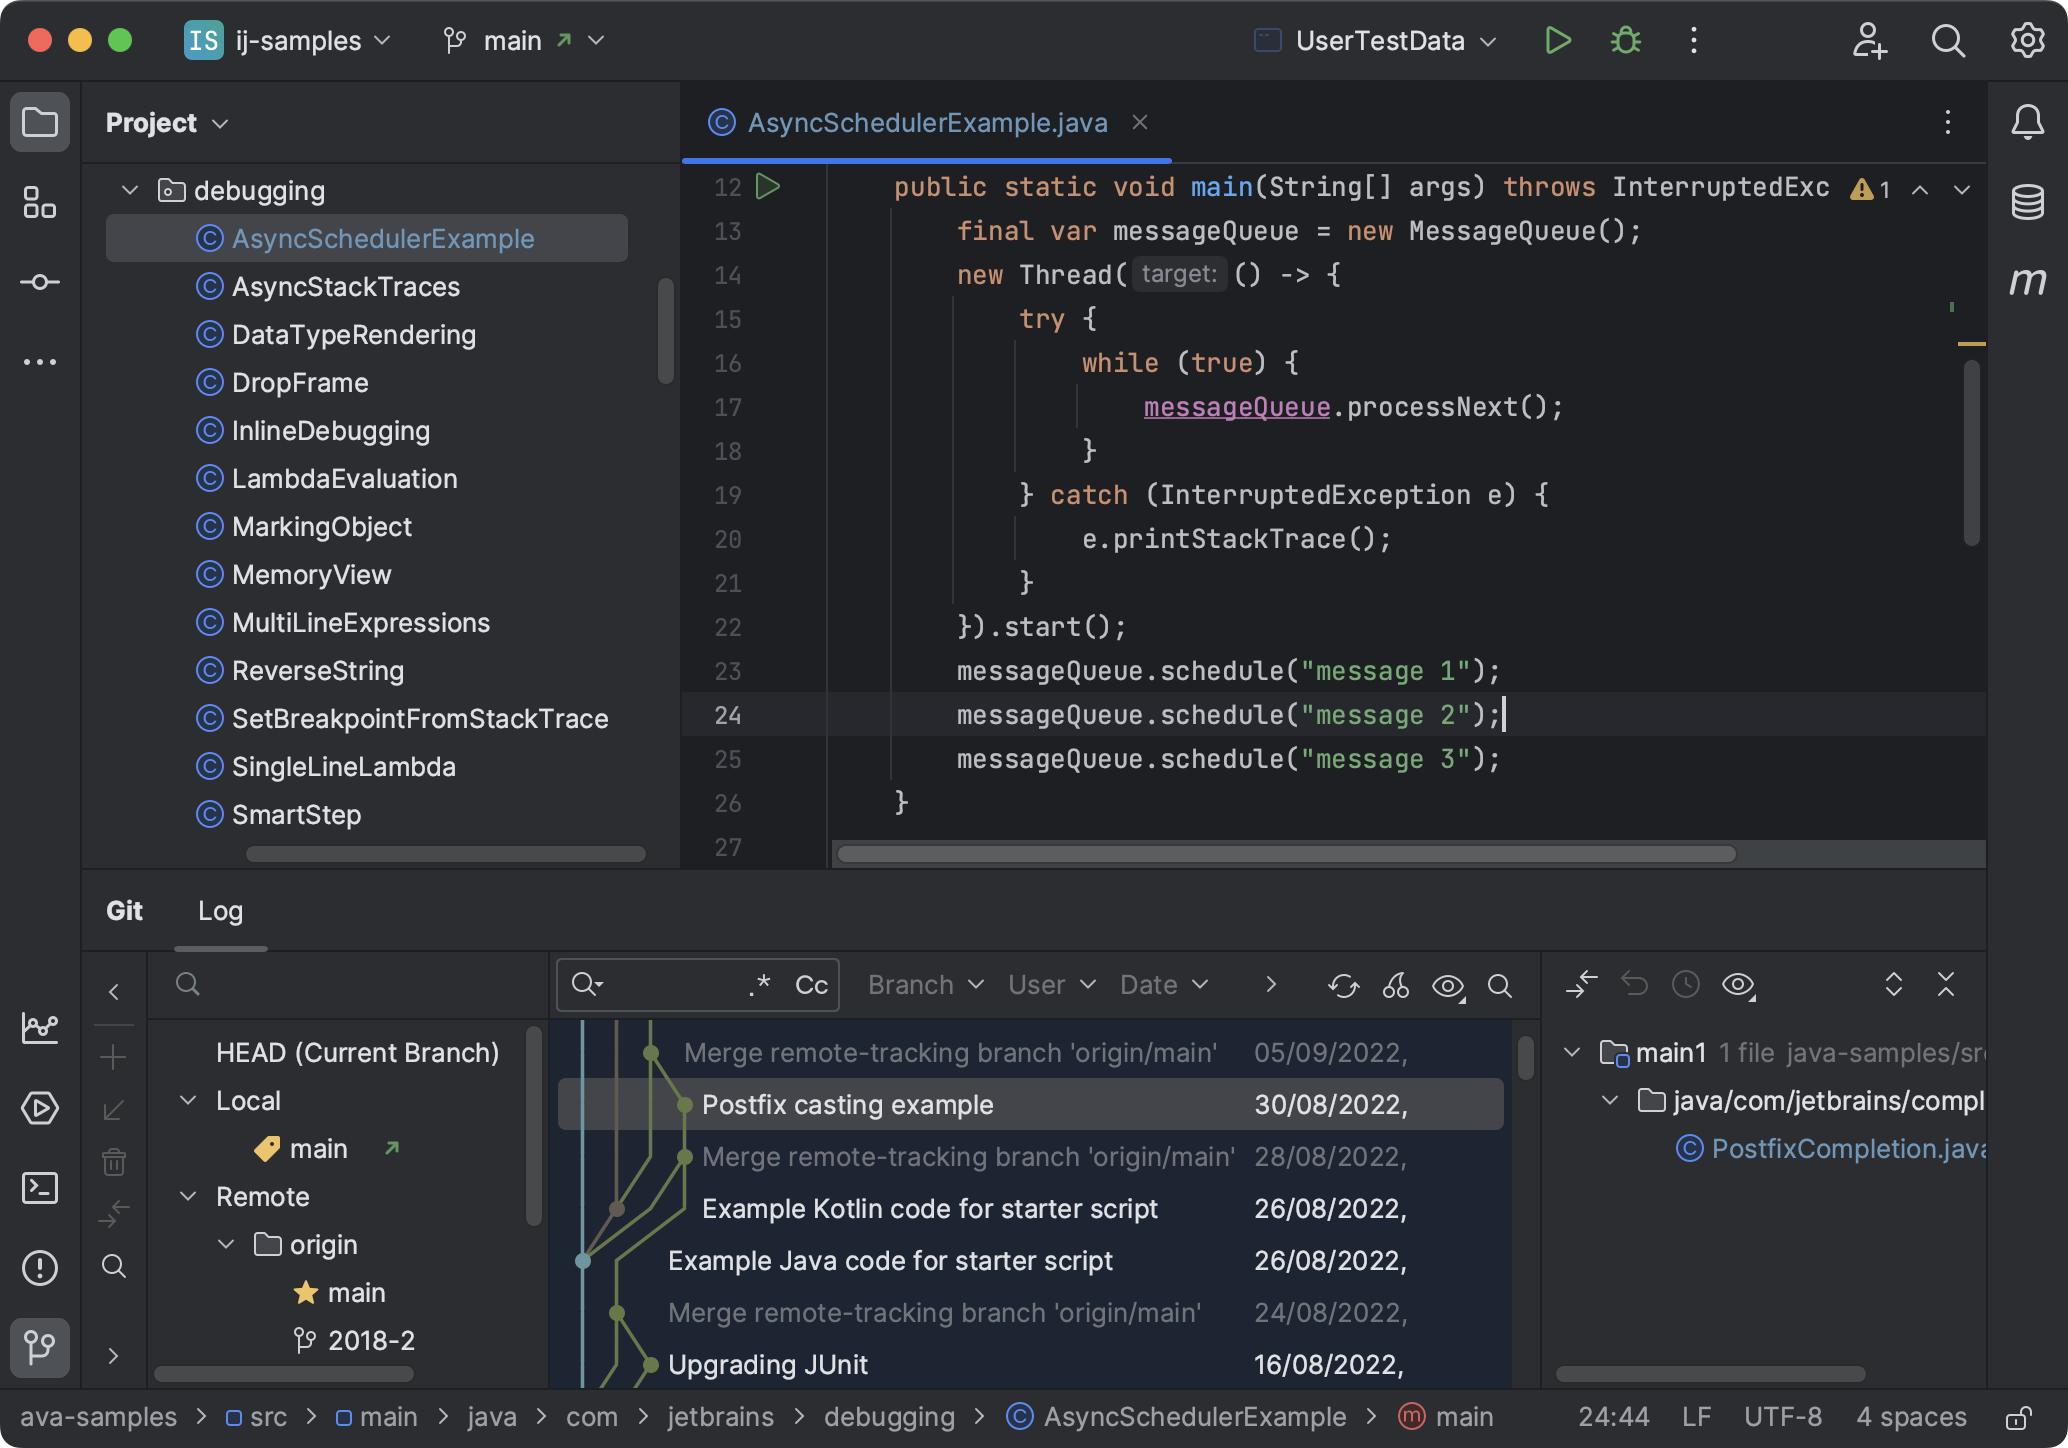Open the Services hexagon icon
This screenshot has height=1448, width=2068.
[40, 1108]
